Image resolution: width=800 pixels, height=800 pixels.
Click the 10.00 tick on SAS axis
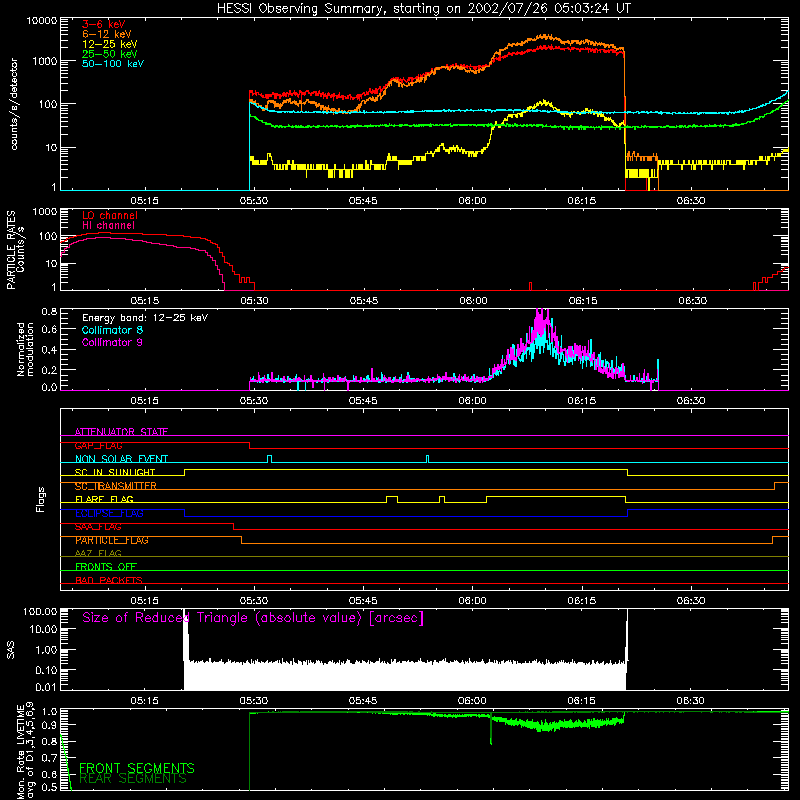(x=43, y=629)
